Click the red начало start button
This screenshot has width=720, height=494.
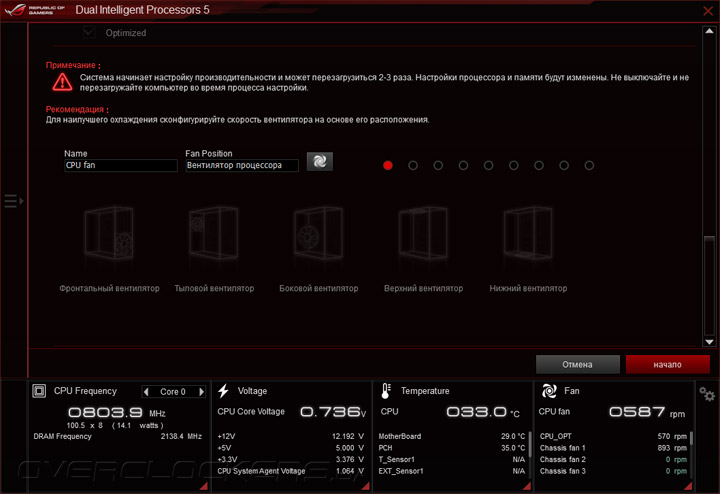click(668, 364)
